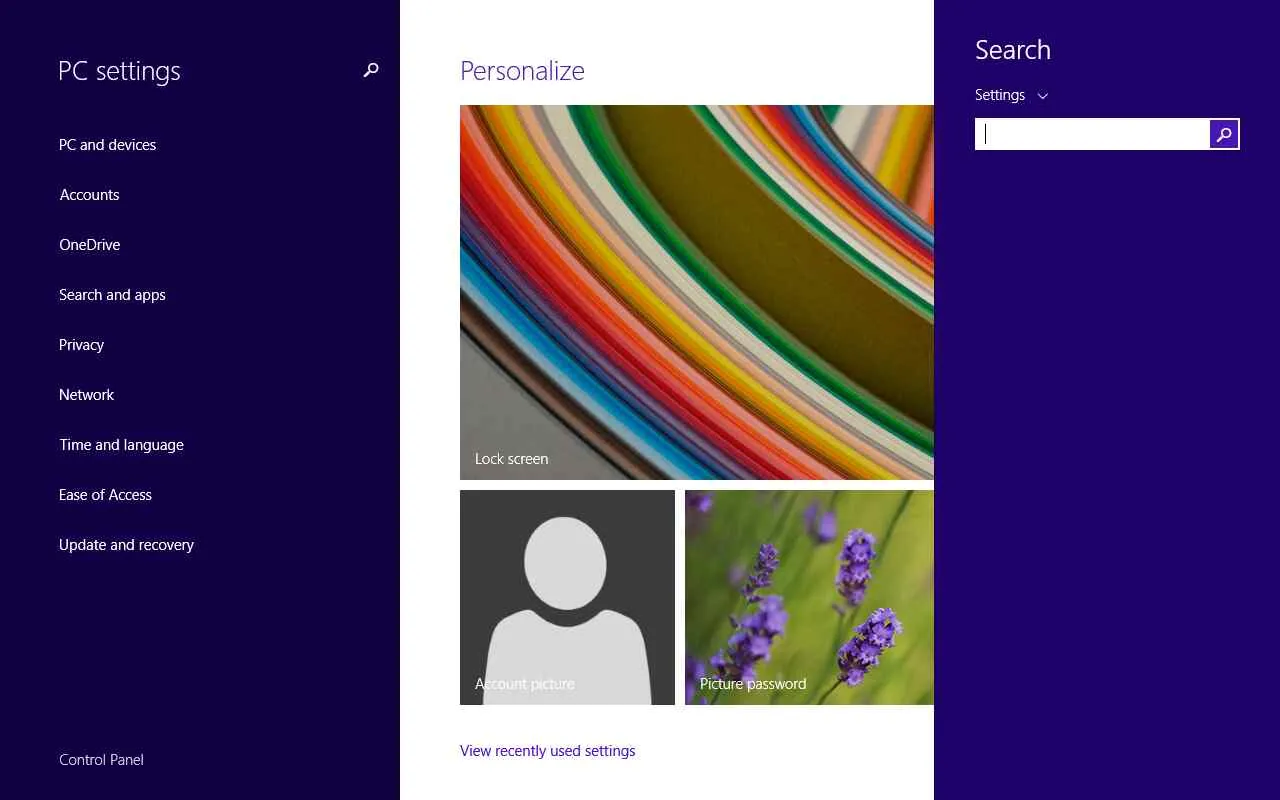Screen dimensions: 1280x800
Task: Click the PC settings search magnifier icon
Action: (x=371, y=70)
